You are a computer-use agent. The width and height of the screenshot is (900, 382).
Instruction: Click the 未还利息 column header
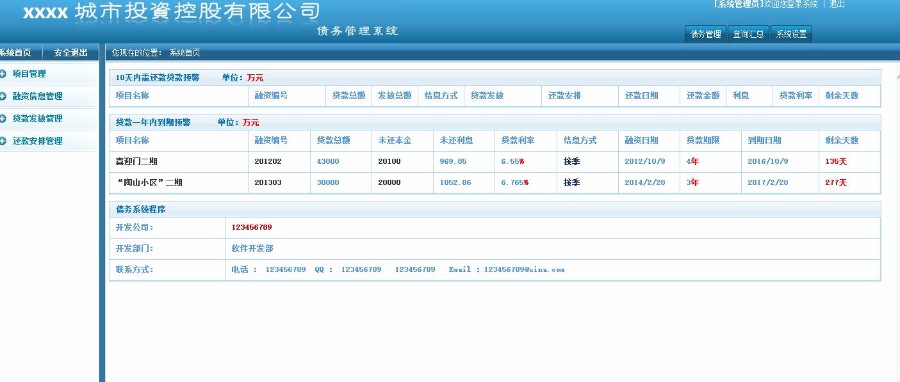pyautogui.click(x=457, y=141)
